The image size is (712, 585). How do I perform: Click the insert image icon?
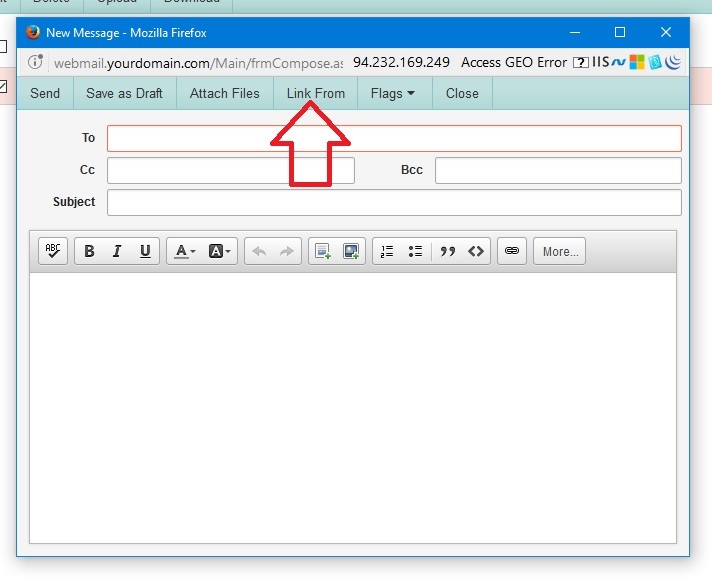pyautogui.click(x=351, y=251)
